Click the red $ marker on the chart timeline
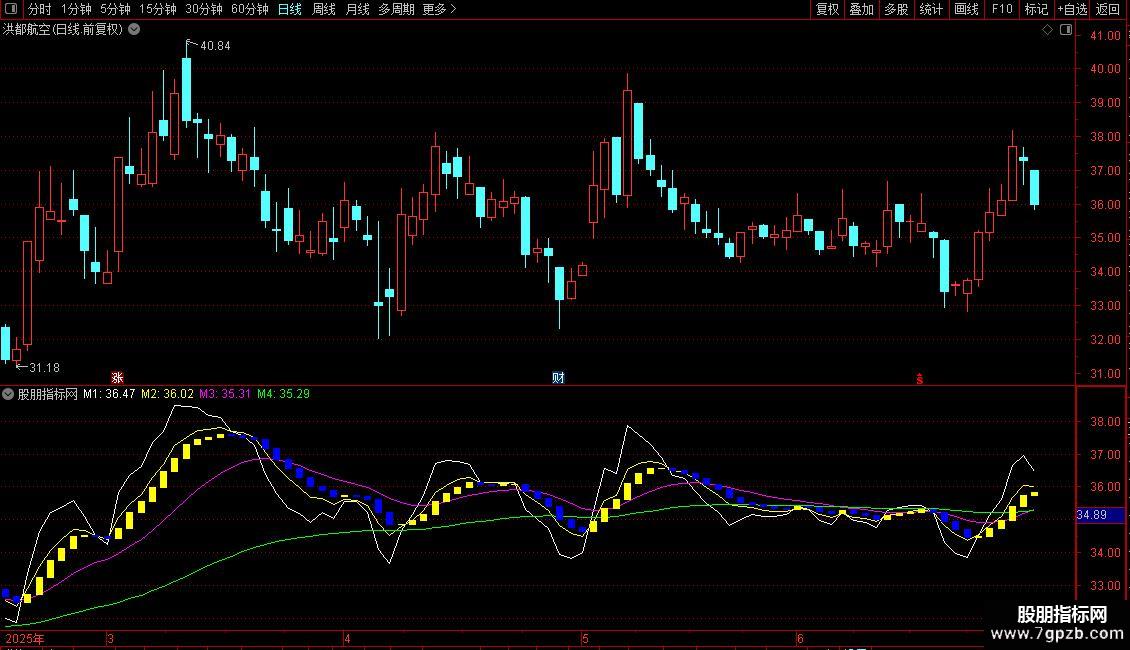The image size is (1130, 650). [x=920, y=378]
